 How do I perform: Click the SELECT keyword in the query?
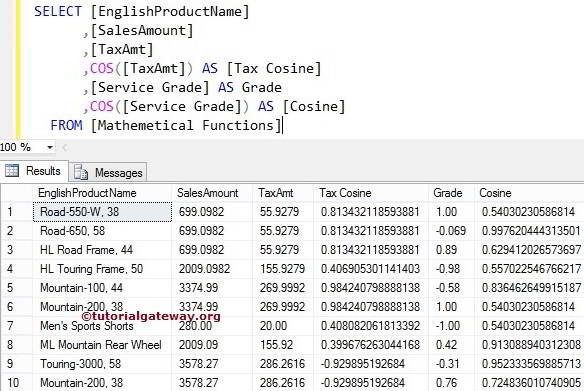click(x=58, y=11)
